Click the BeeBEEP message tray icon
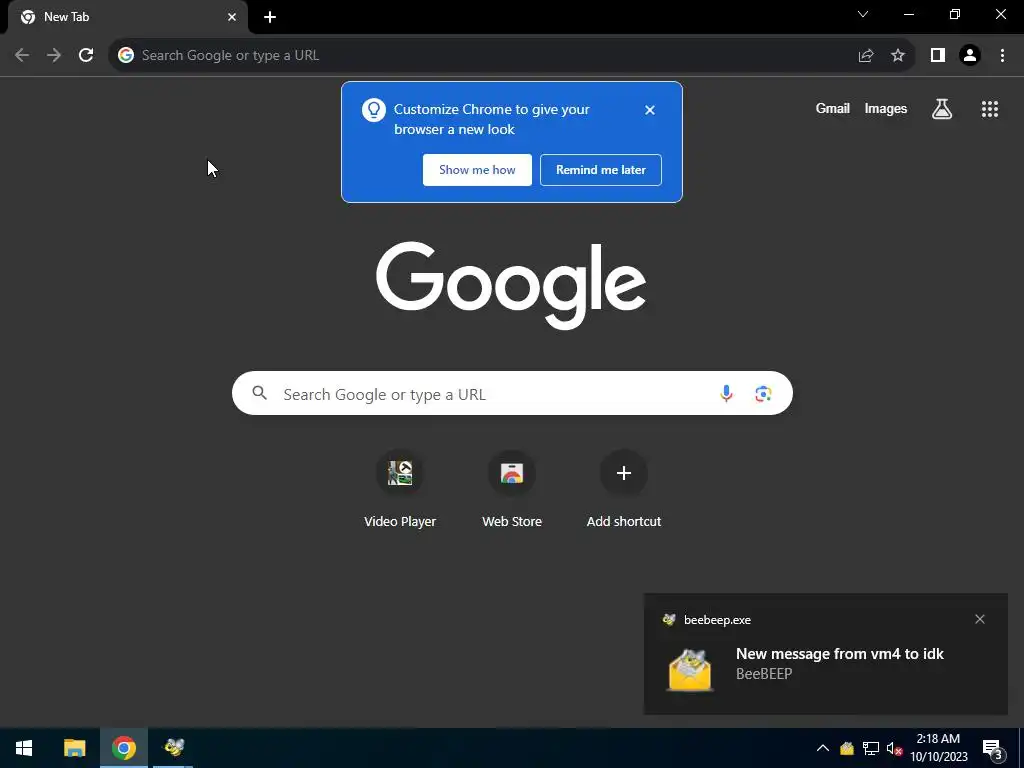 pyautogui.click(x=847, y=748)
